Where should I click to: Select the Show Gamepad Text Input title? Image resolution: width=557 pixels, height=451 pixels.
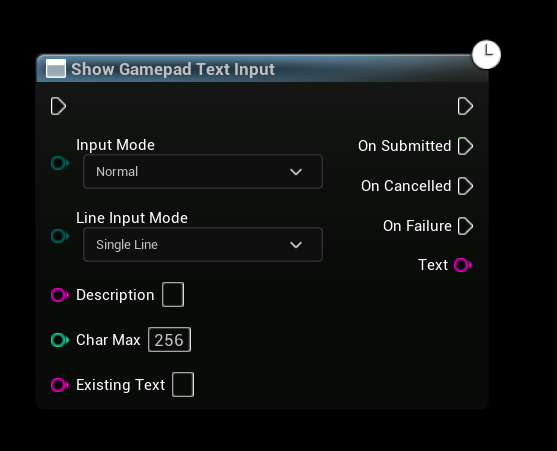173,69
